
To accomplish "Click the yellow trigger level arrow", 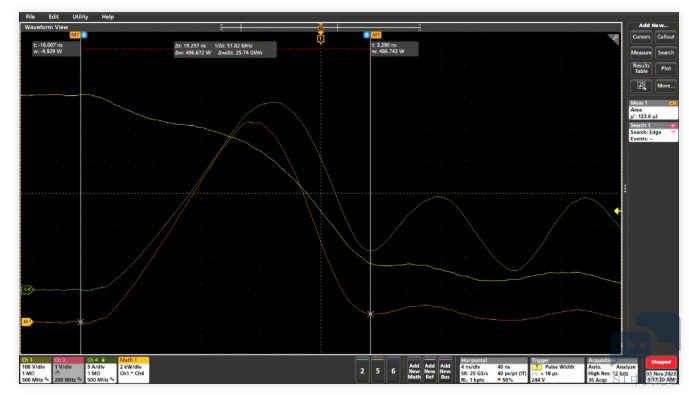I will tap(617, 211).
